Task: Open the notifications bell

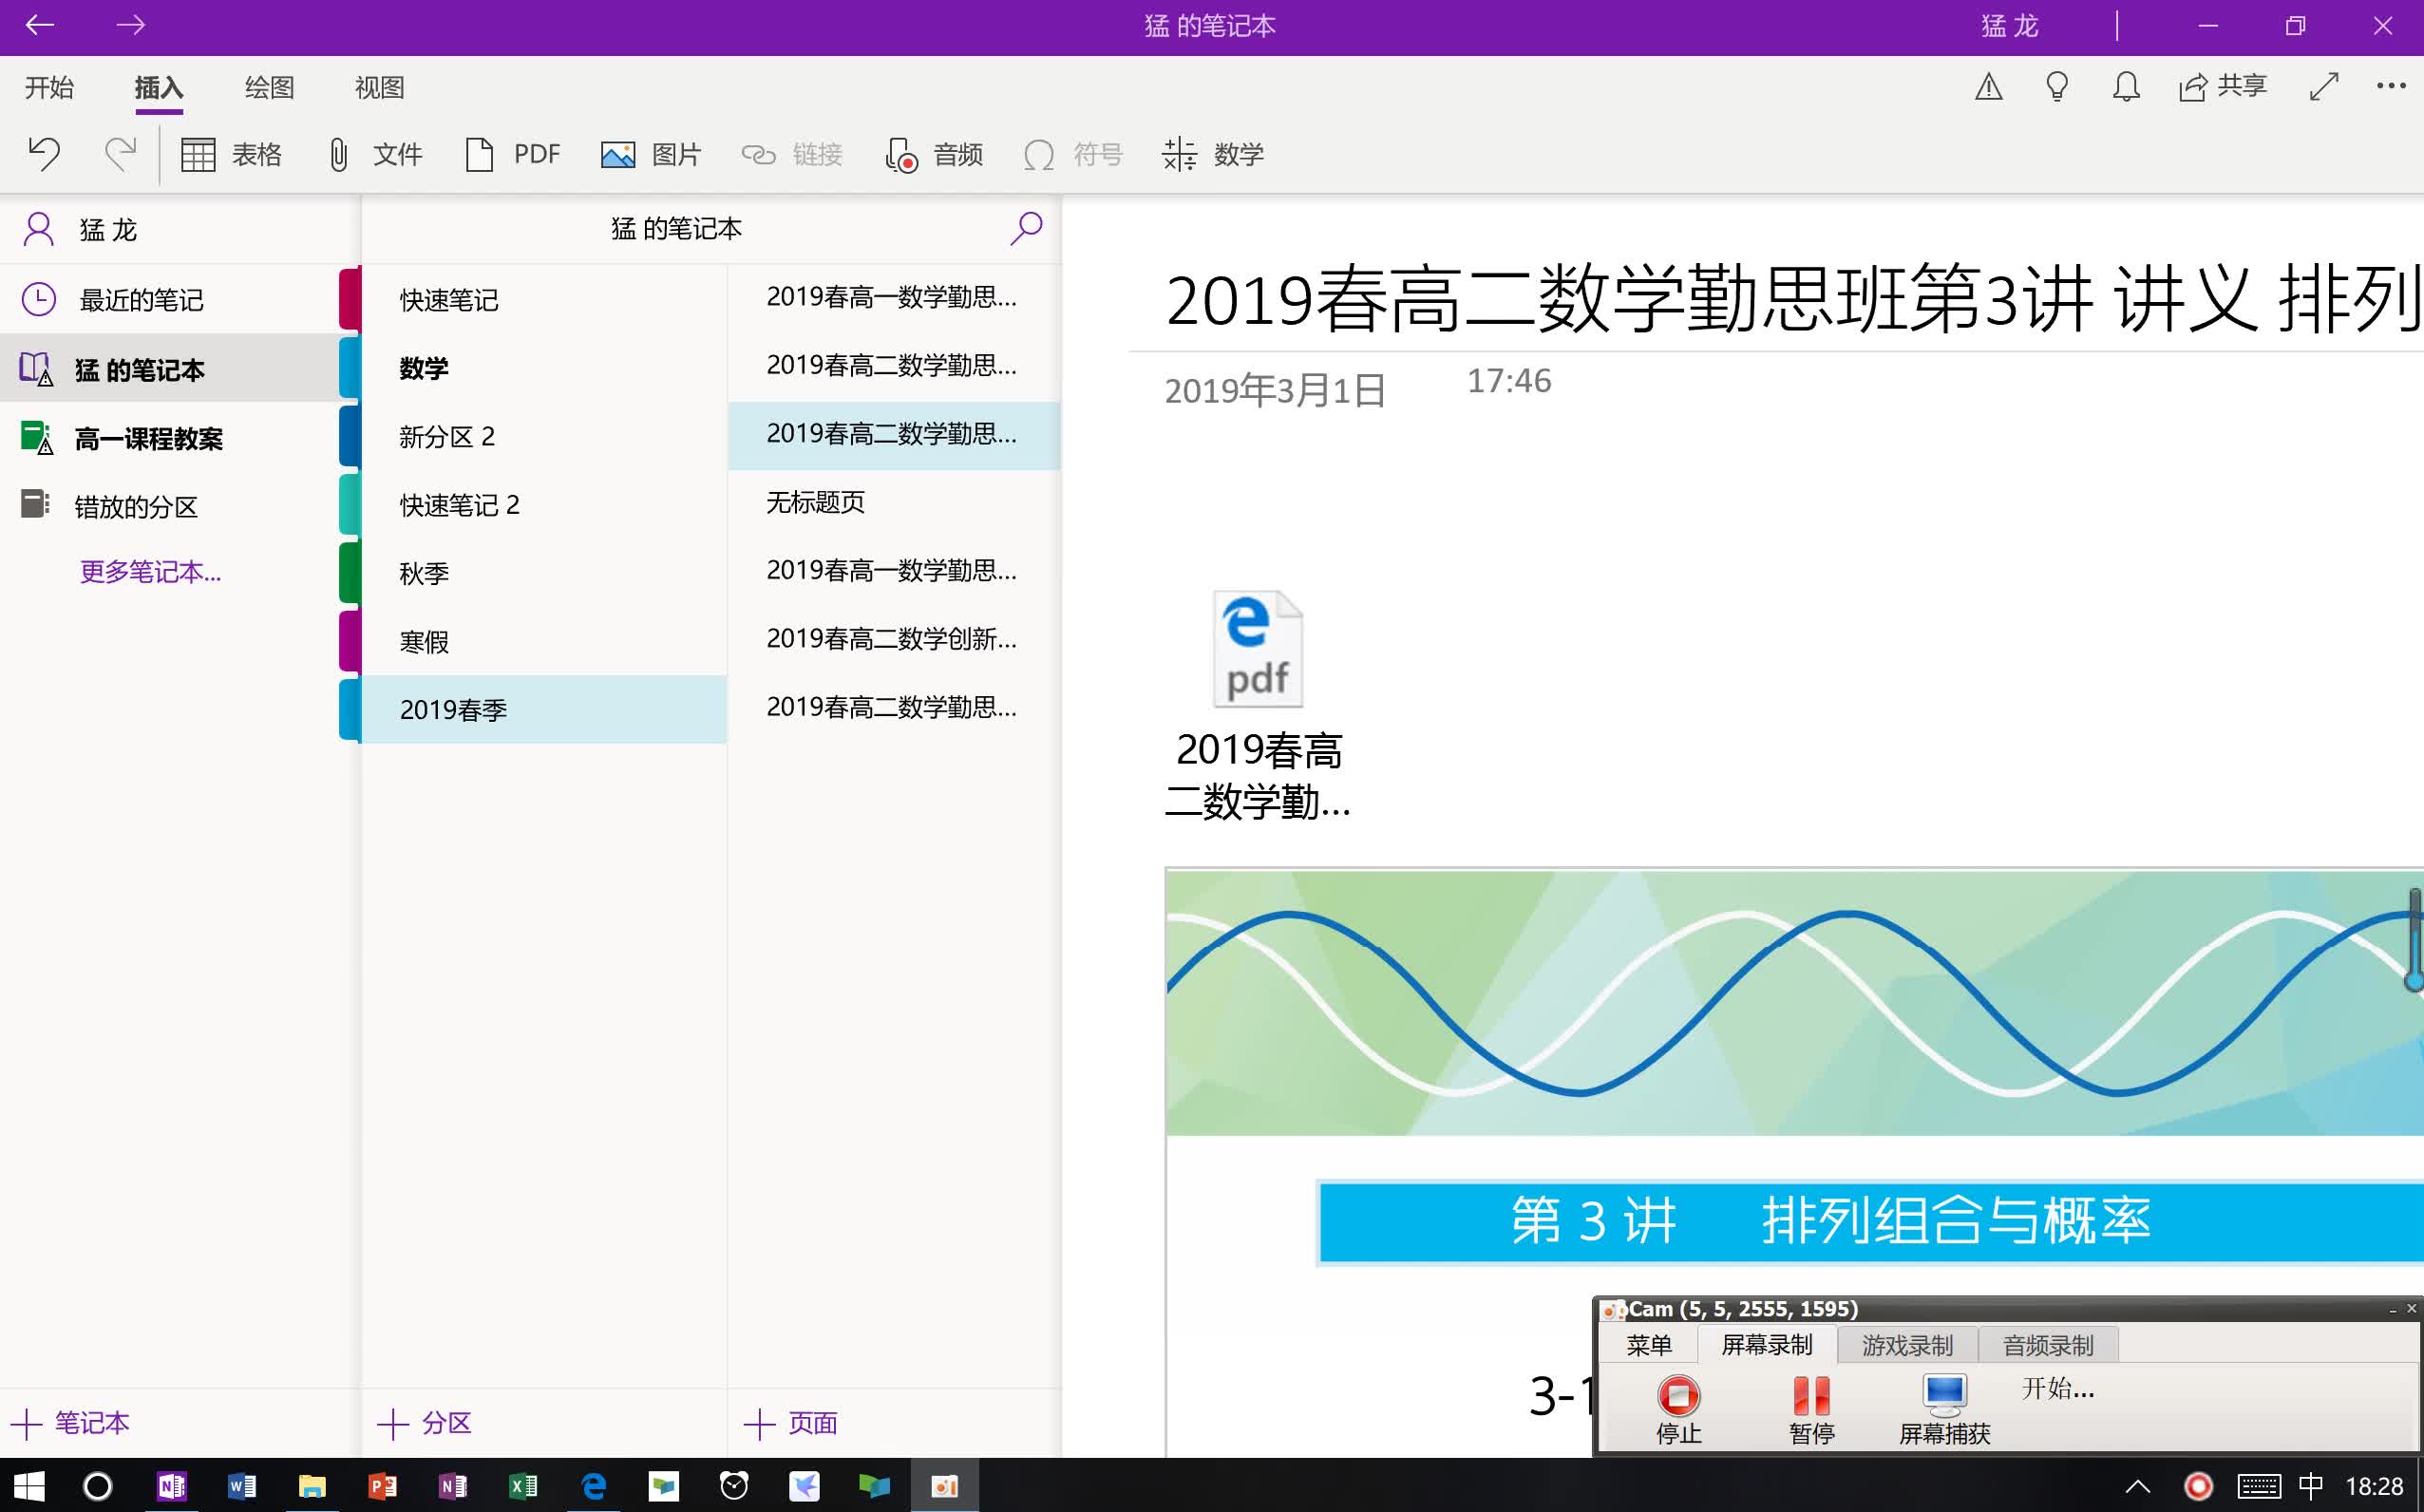Action: 2124,87
